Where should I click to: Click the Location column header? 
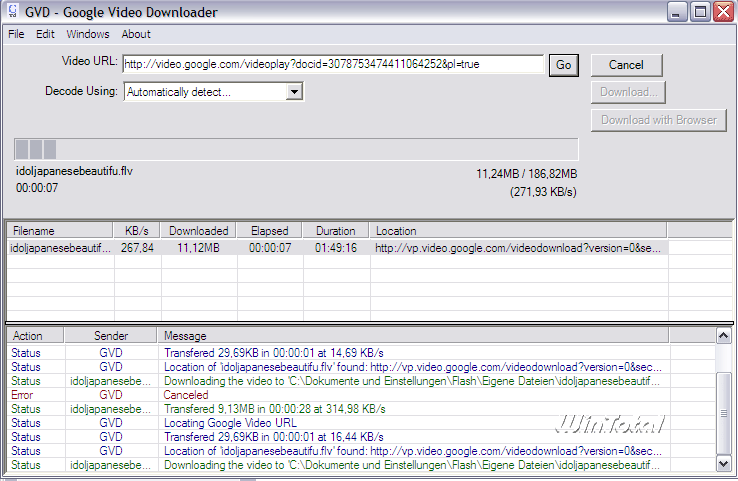[518, 231]
